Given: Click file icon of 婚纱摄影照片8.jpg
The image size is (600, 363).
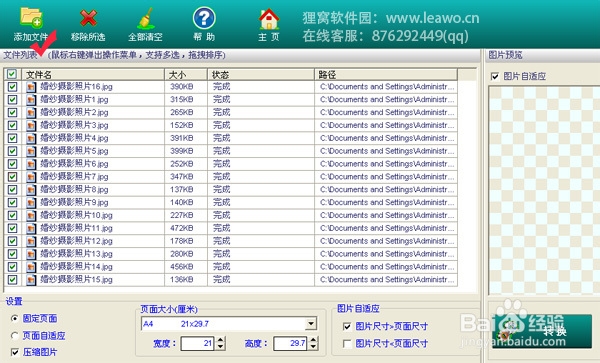Looking at the screenshot, I should tap(31, 190).
